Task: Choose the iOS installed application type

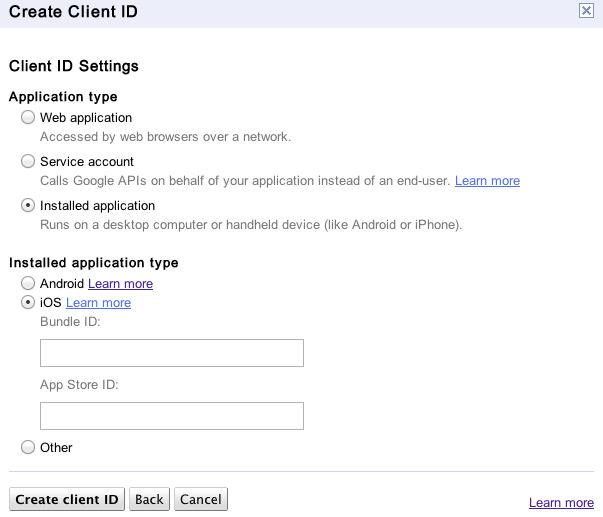Action: coord(28,302)
